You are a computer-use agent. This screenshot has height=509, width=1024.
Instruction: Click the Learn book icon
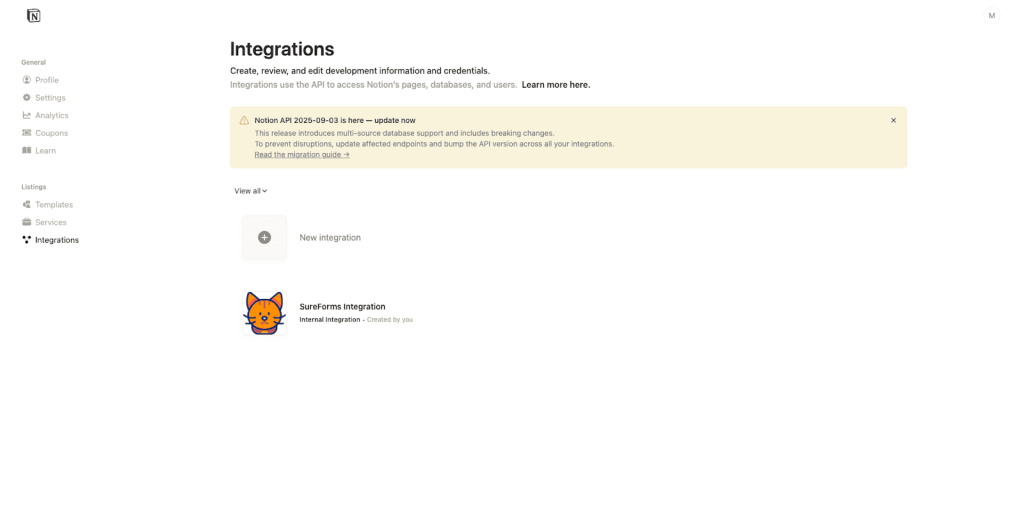click(27, 151)
